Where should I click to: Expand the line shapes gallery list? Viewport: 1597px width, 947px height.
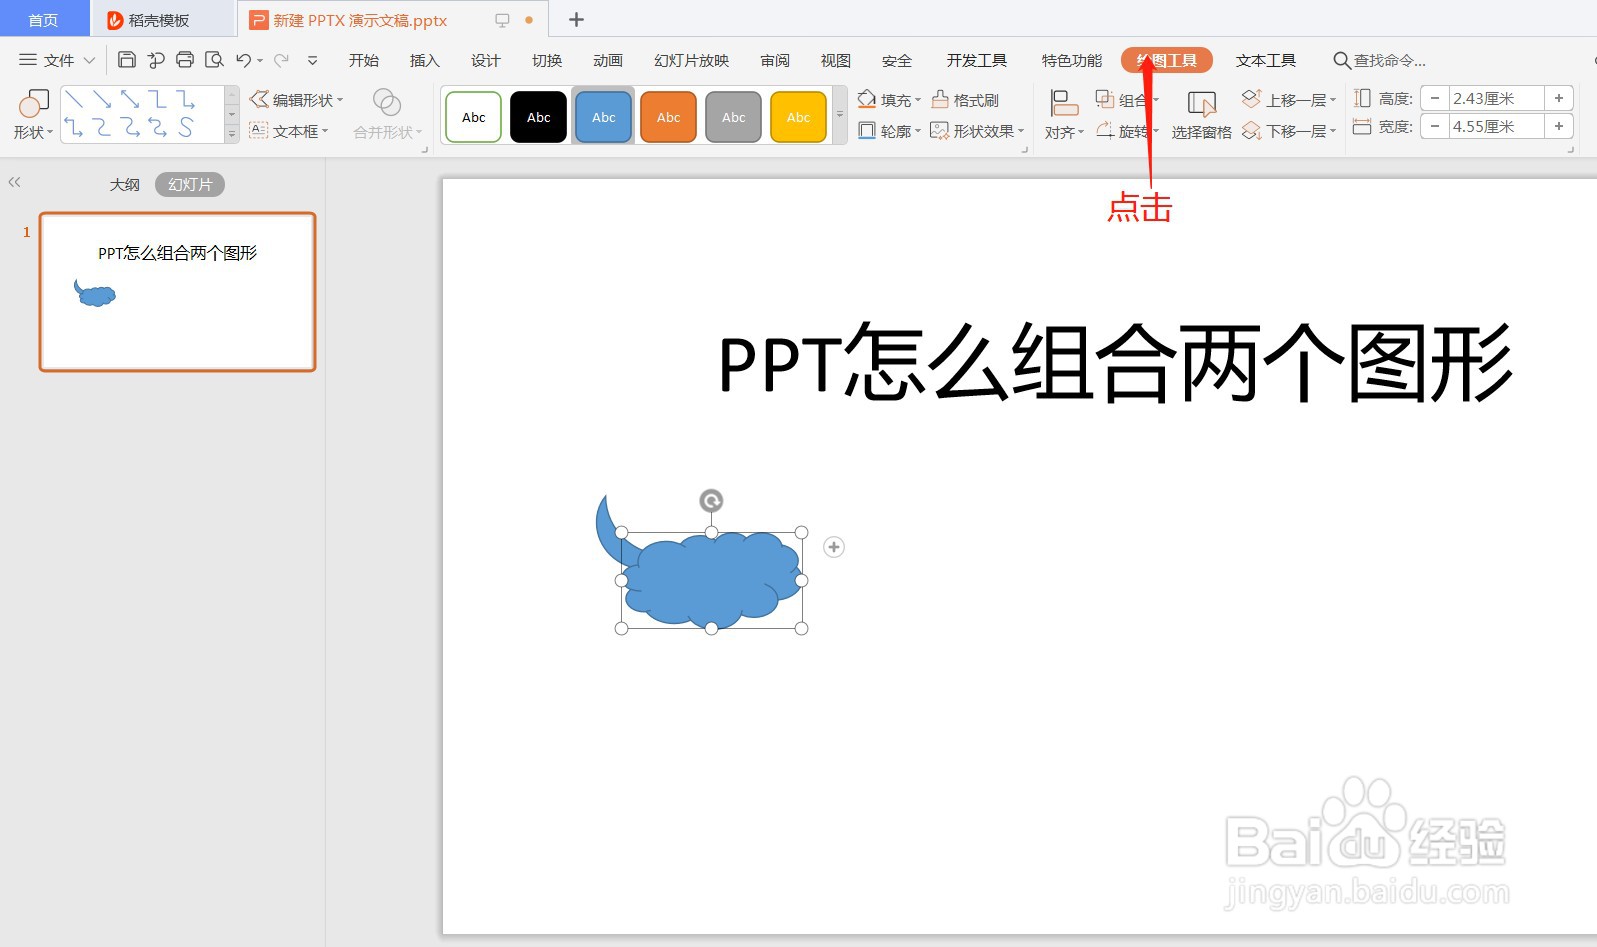click(x=232, y=134)
